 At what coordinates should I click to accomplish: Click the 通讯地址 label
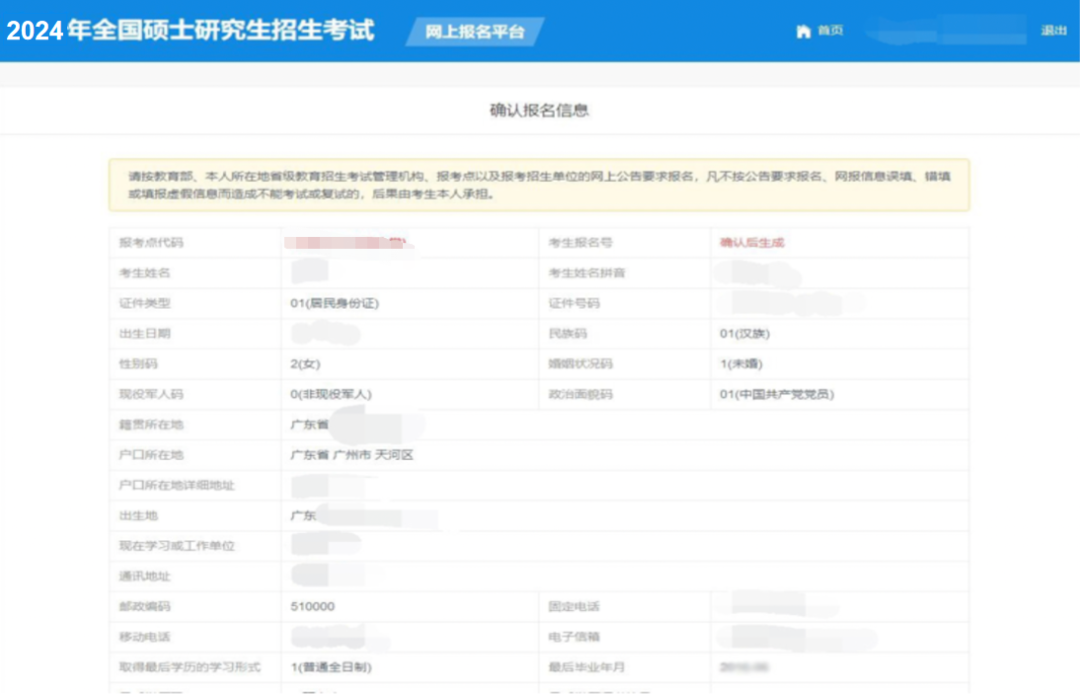click(x=145, y=576)
